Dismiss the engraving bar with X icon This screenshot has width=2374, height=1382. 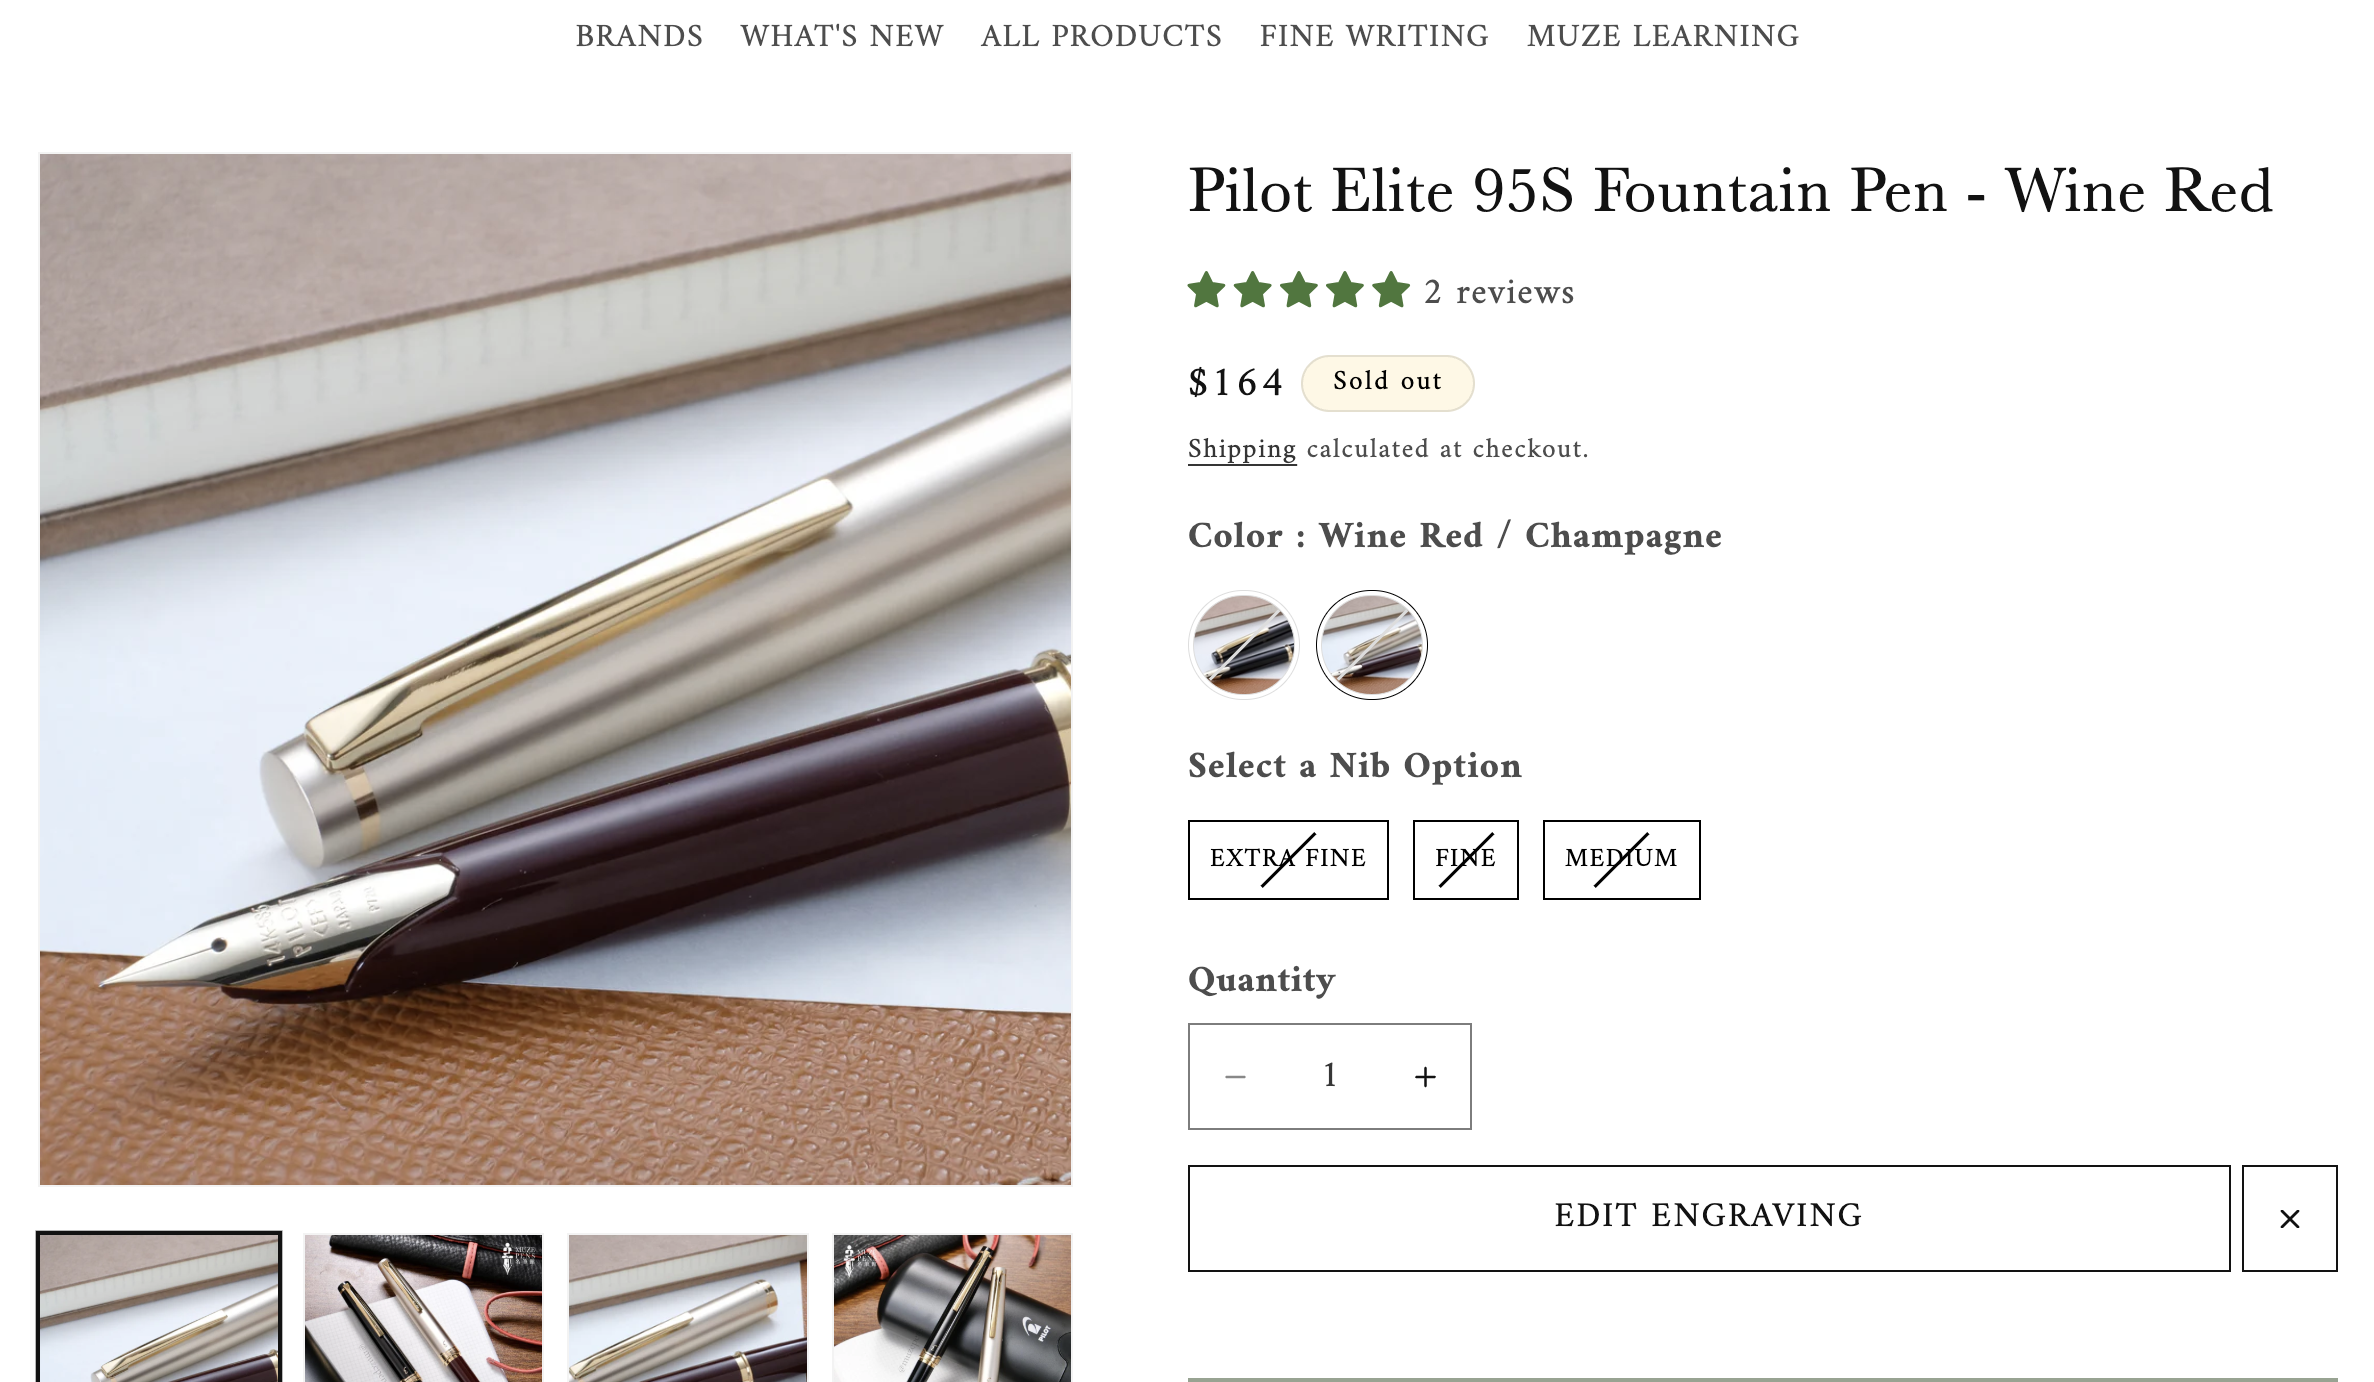(2289, 1218)
